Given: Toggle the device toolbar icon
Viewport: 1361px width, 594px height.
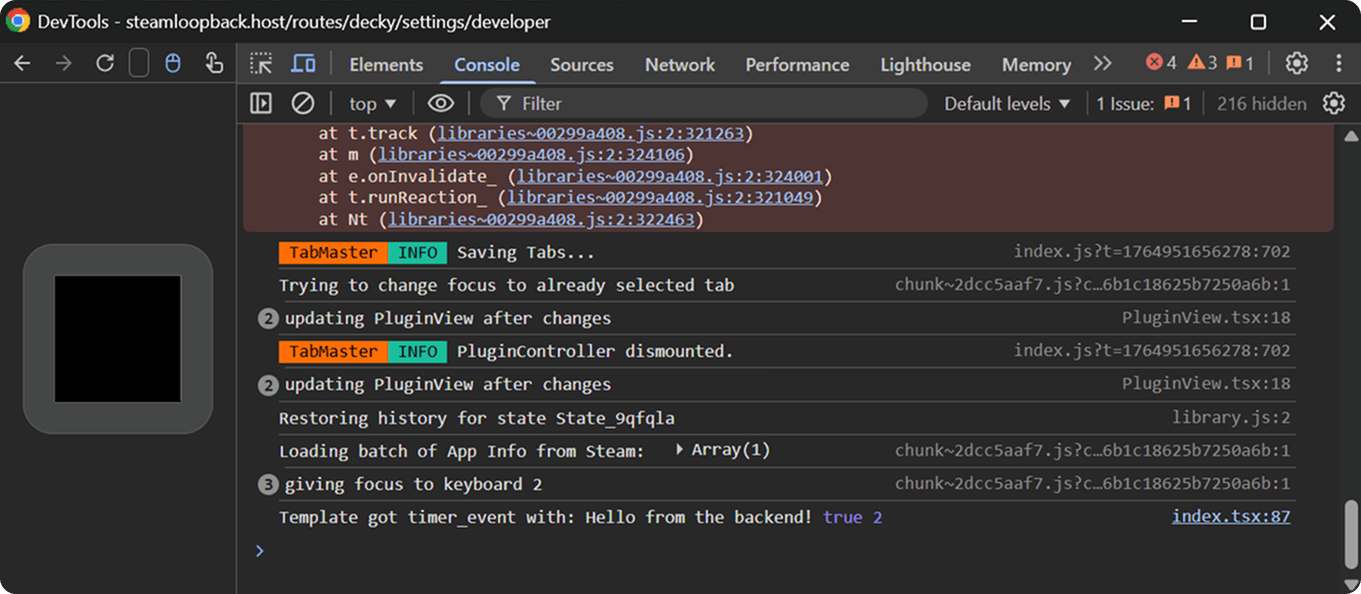Looking at the screenshot, I should click(x=303, y=64).
